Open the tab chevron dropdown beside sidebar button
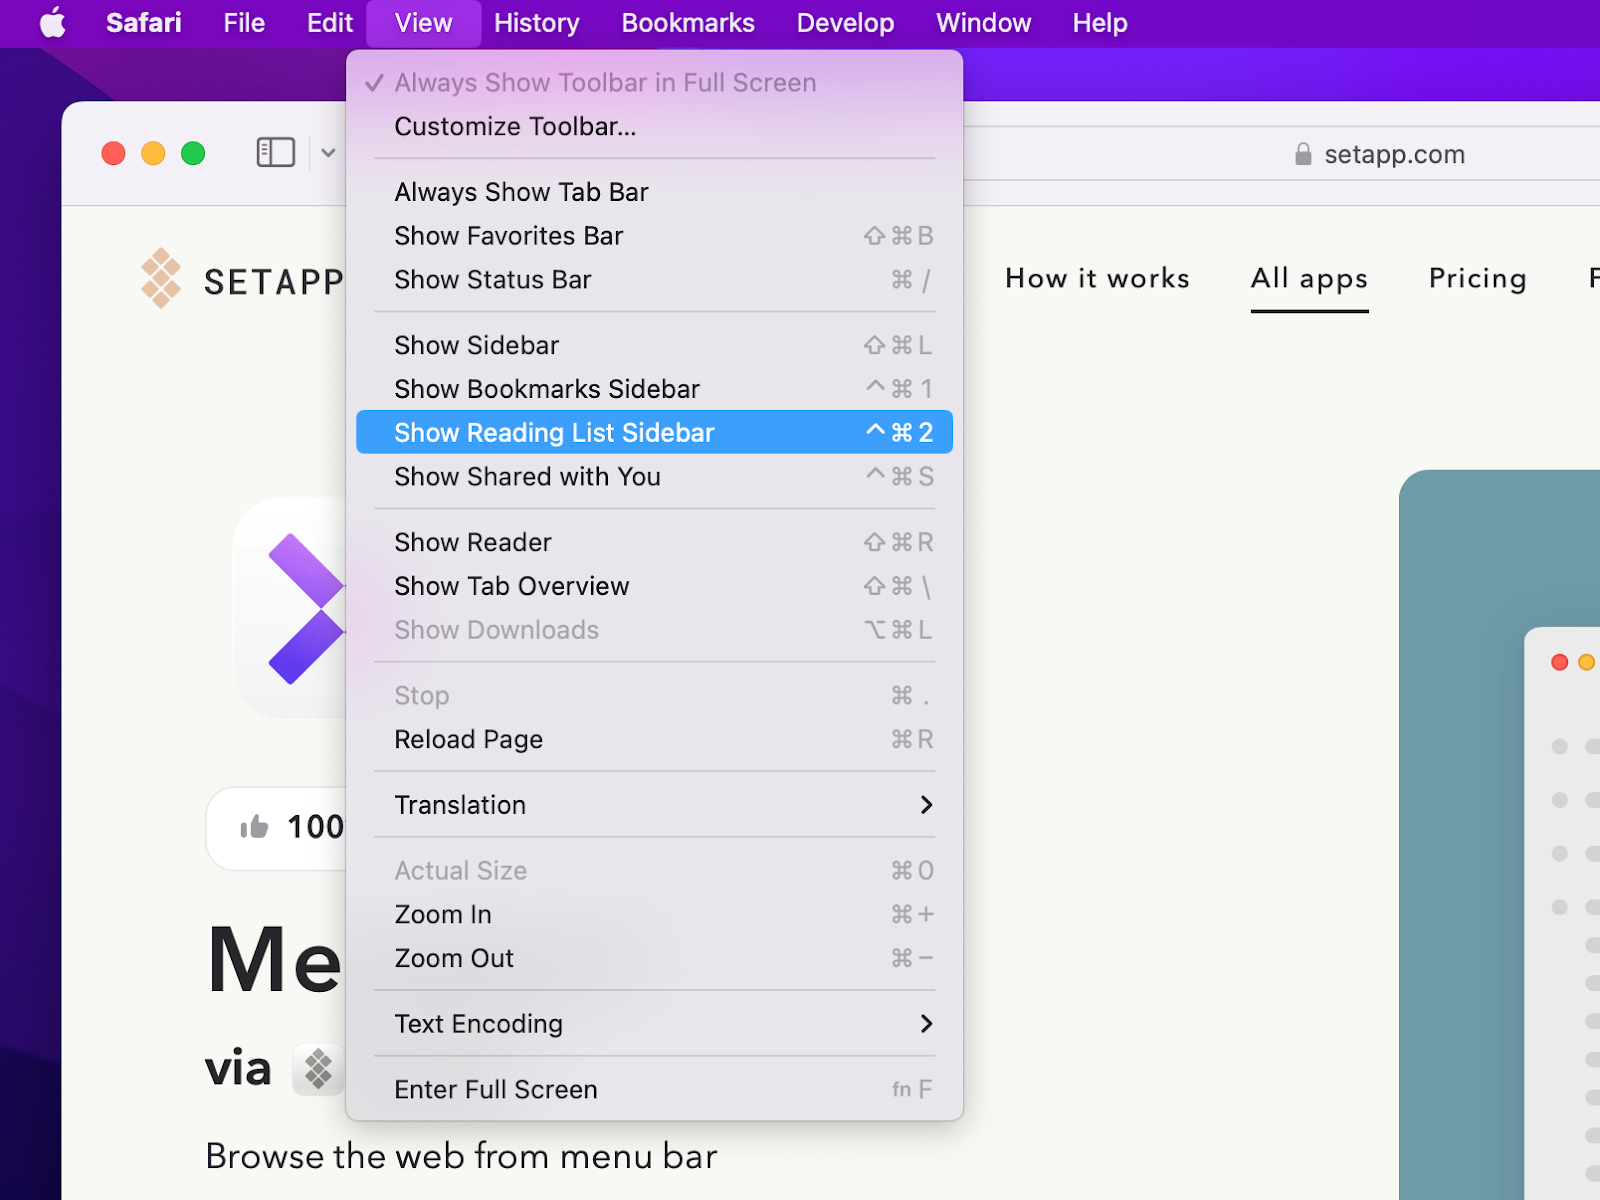Viewport: 1600px width, 1200px height. coord(328,152)
